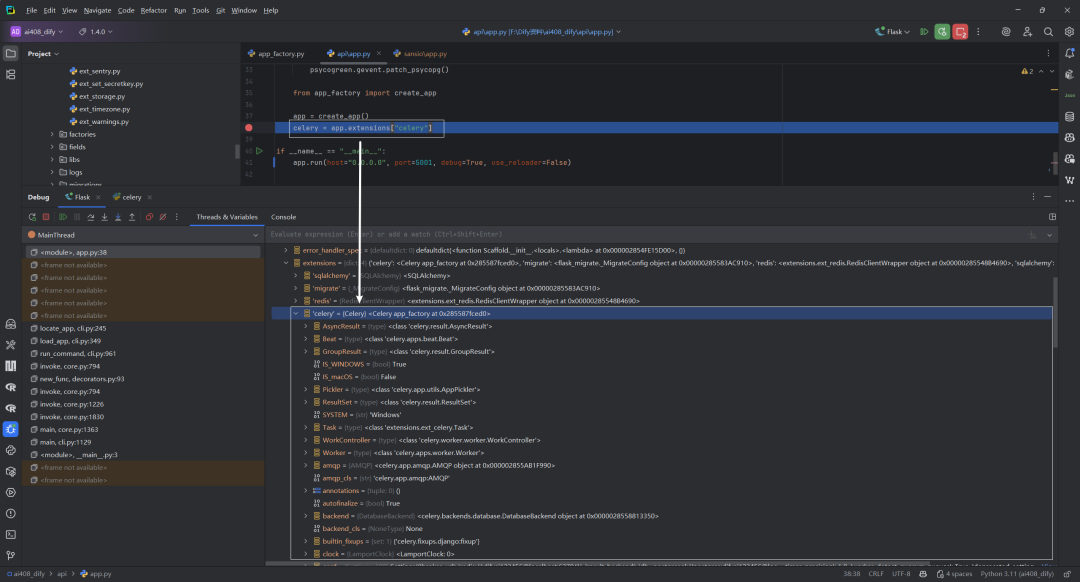Open the File menu
This screenshot has width=1080, height=582.
pos(32,10)
